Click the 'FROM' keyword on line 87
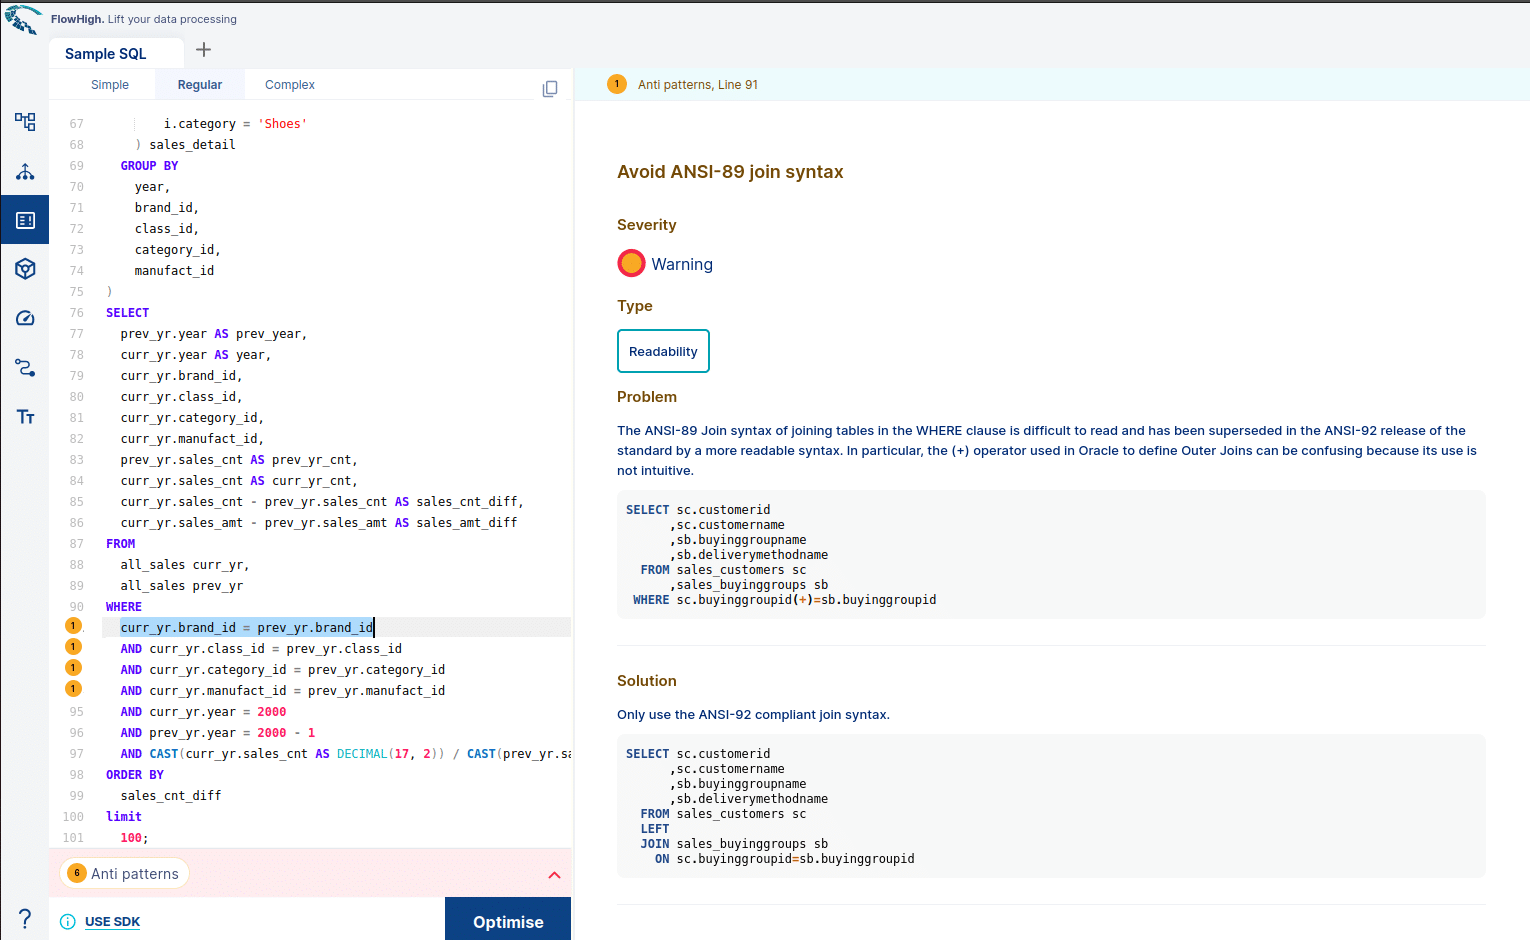Viewport: 1530px width, 940px height. click(121, 544)
